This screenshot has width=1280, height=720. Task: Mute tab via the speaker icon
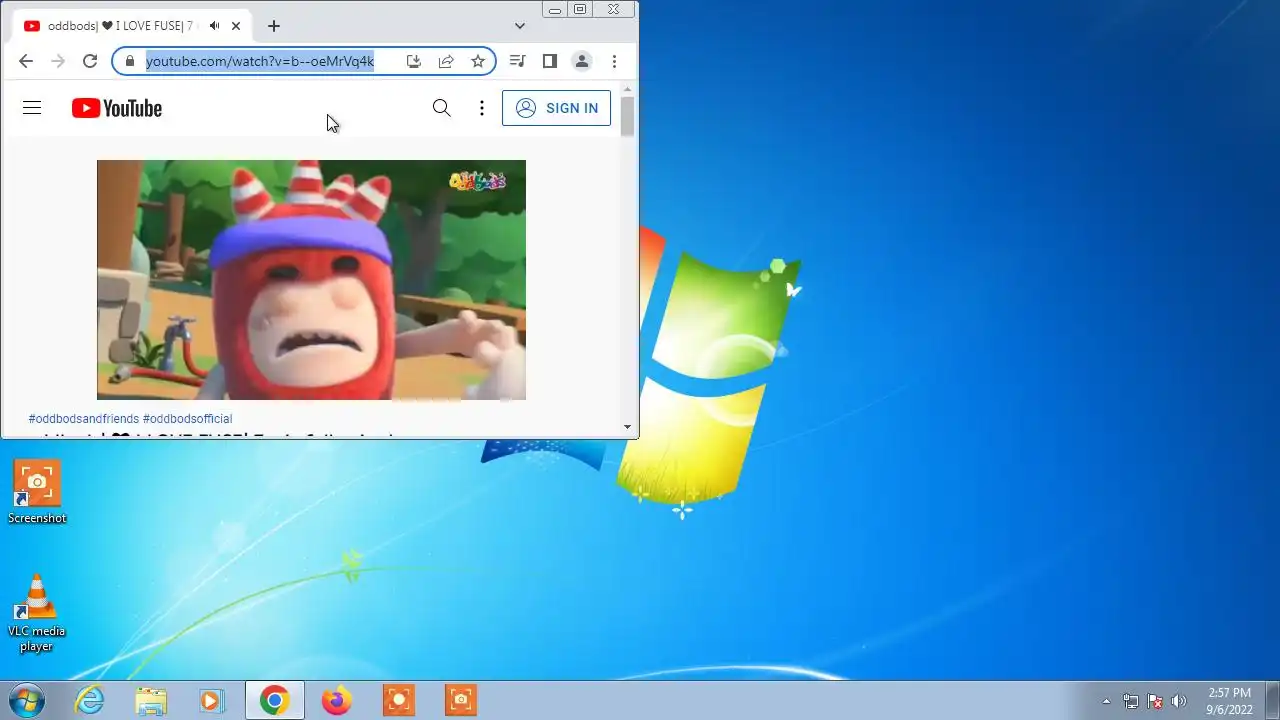(214, 26)
